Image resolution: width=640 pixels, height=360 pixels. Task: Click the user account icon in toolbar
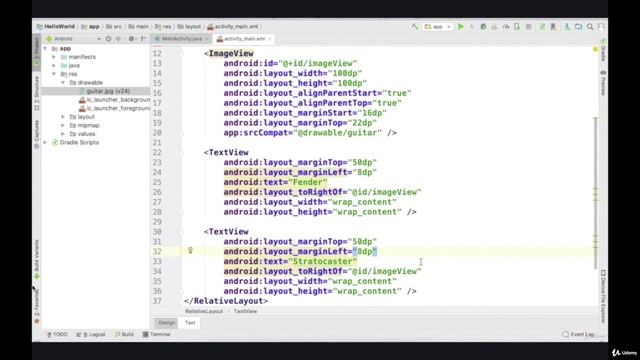click(x=601, y=27)
